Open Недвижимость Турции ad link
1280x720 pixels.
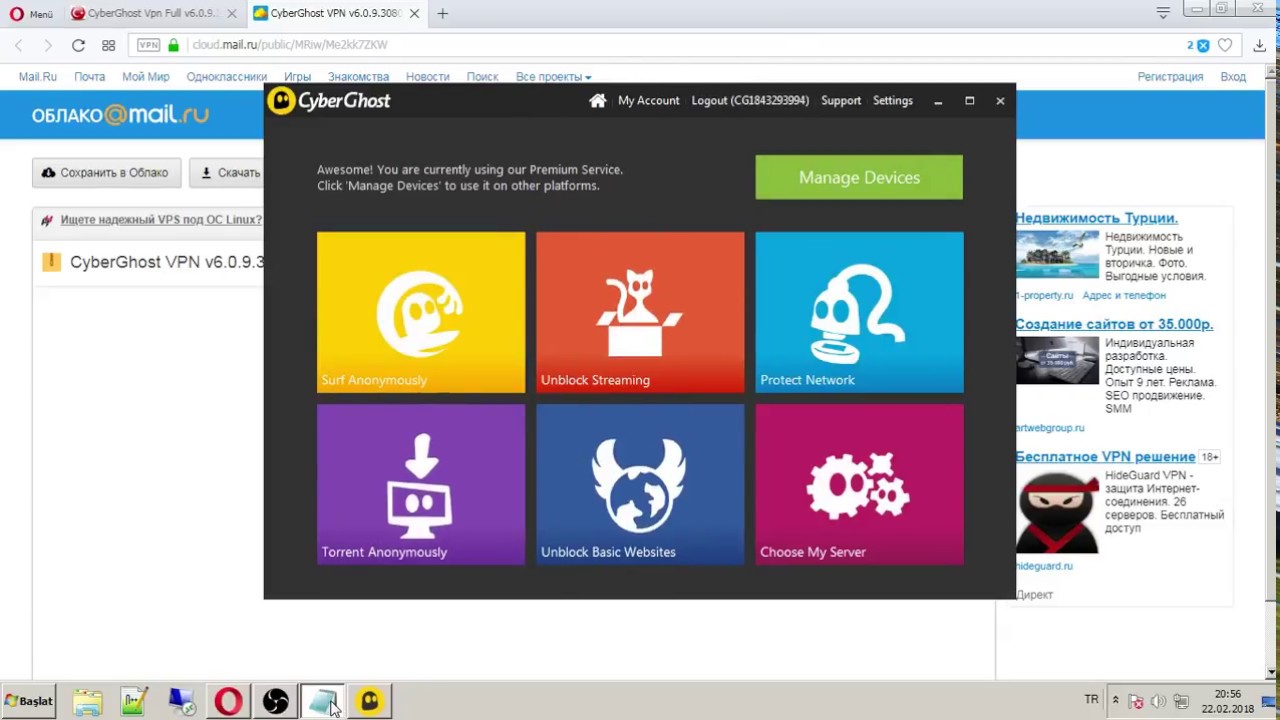tap(1097, 218)
